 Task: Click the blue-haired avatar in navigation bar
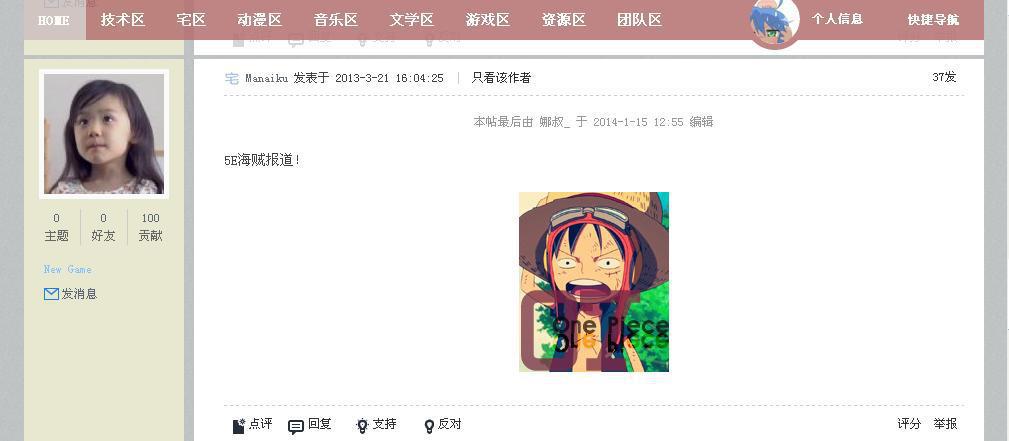click(775, 24)
